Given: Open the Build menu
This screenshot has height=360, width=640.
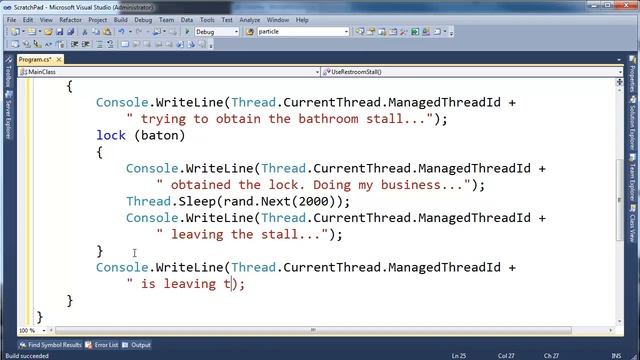Looking at the screenshot, I should click(x=120, y=20).
